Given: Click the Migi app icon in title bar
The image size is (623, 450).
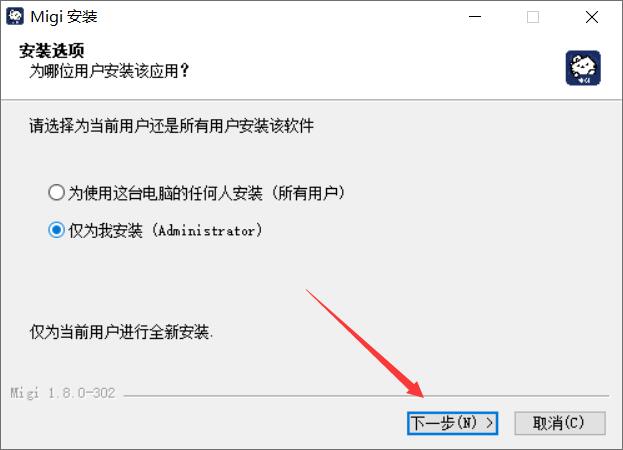Looking at the screenshot, I should pos(15,17).
